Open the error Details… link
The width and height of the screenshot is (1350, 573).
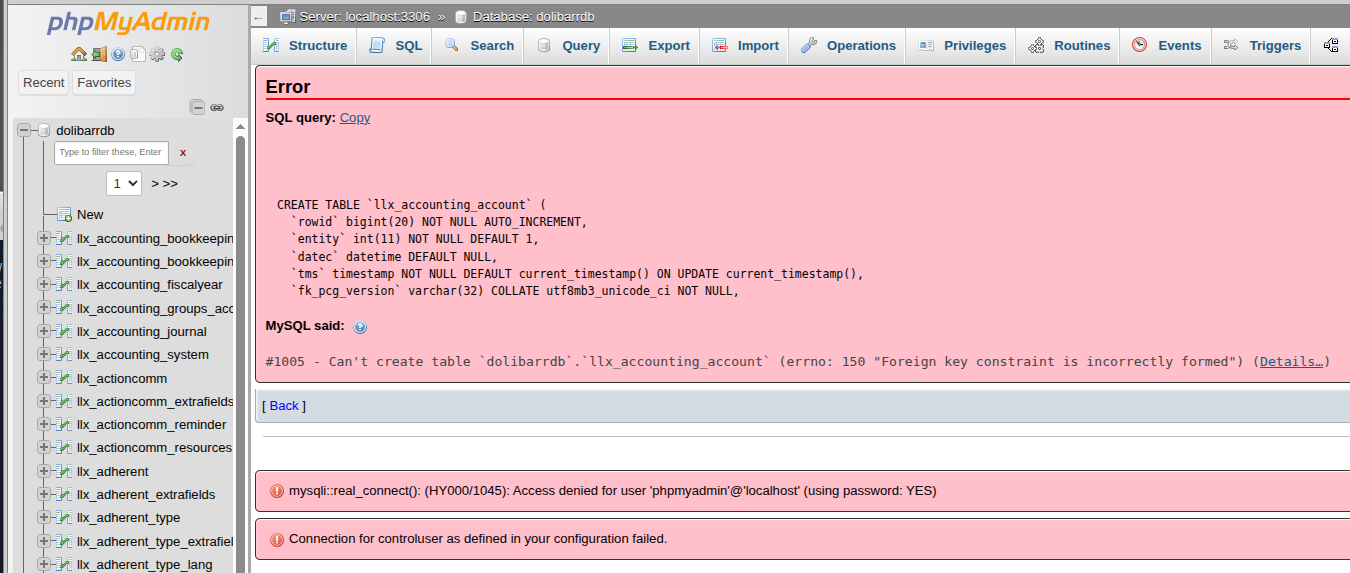(1292, 361)
